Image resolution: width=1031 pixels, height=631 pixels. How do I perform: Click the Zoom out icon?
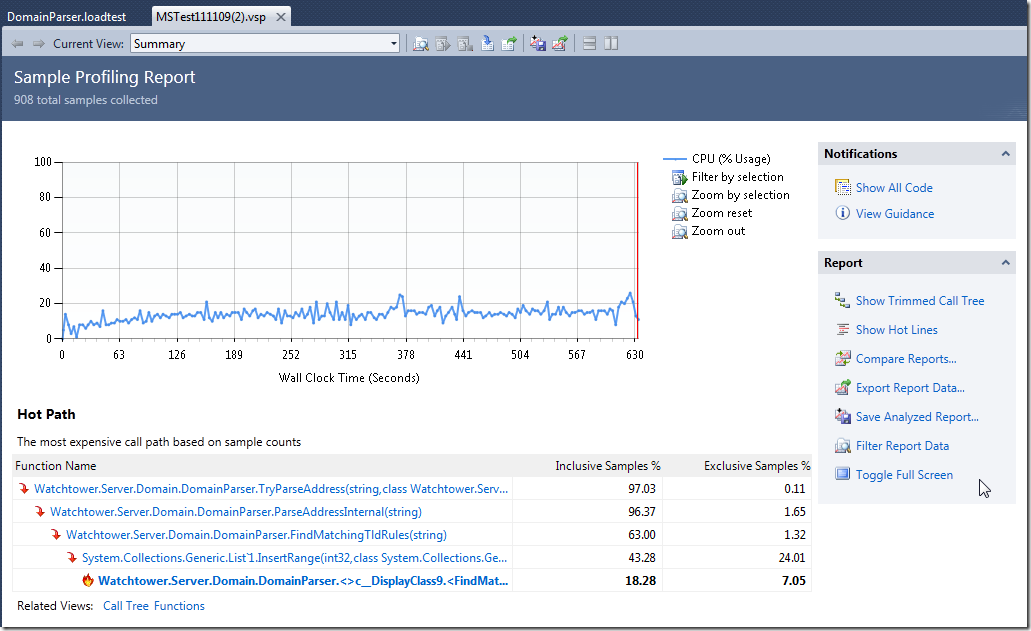tap(679, 231)
